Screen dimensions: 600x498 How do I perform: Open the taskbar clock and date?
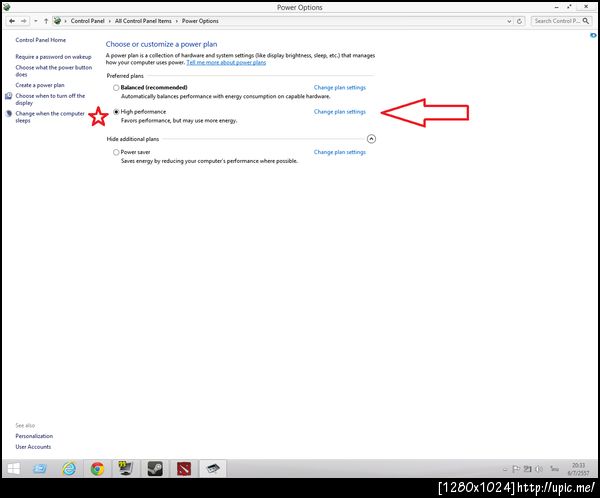tap(578, 469)
